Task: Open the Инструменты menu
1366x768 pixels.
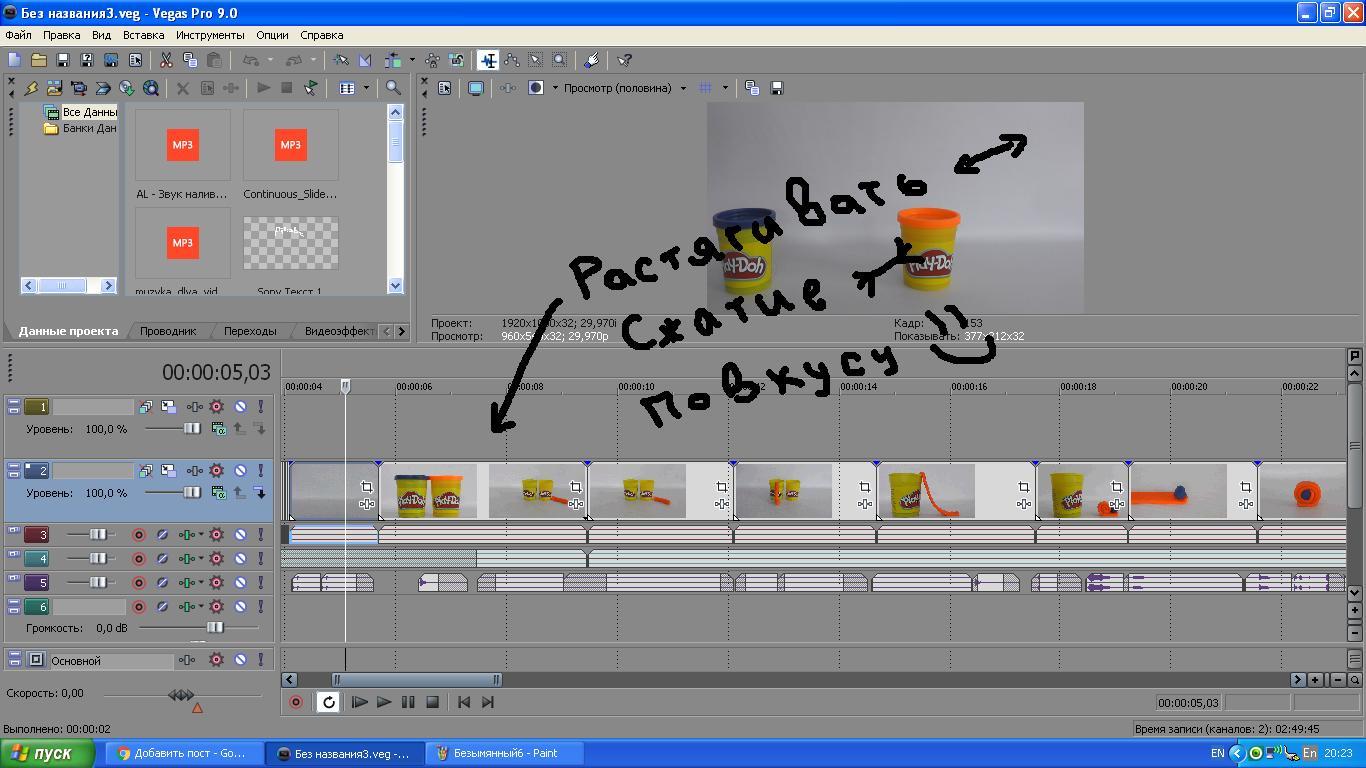Action: pos(210,35)
